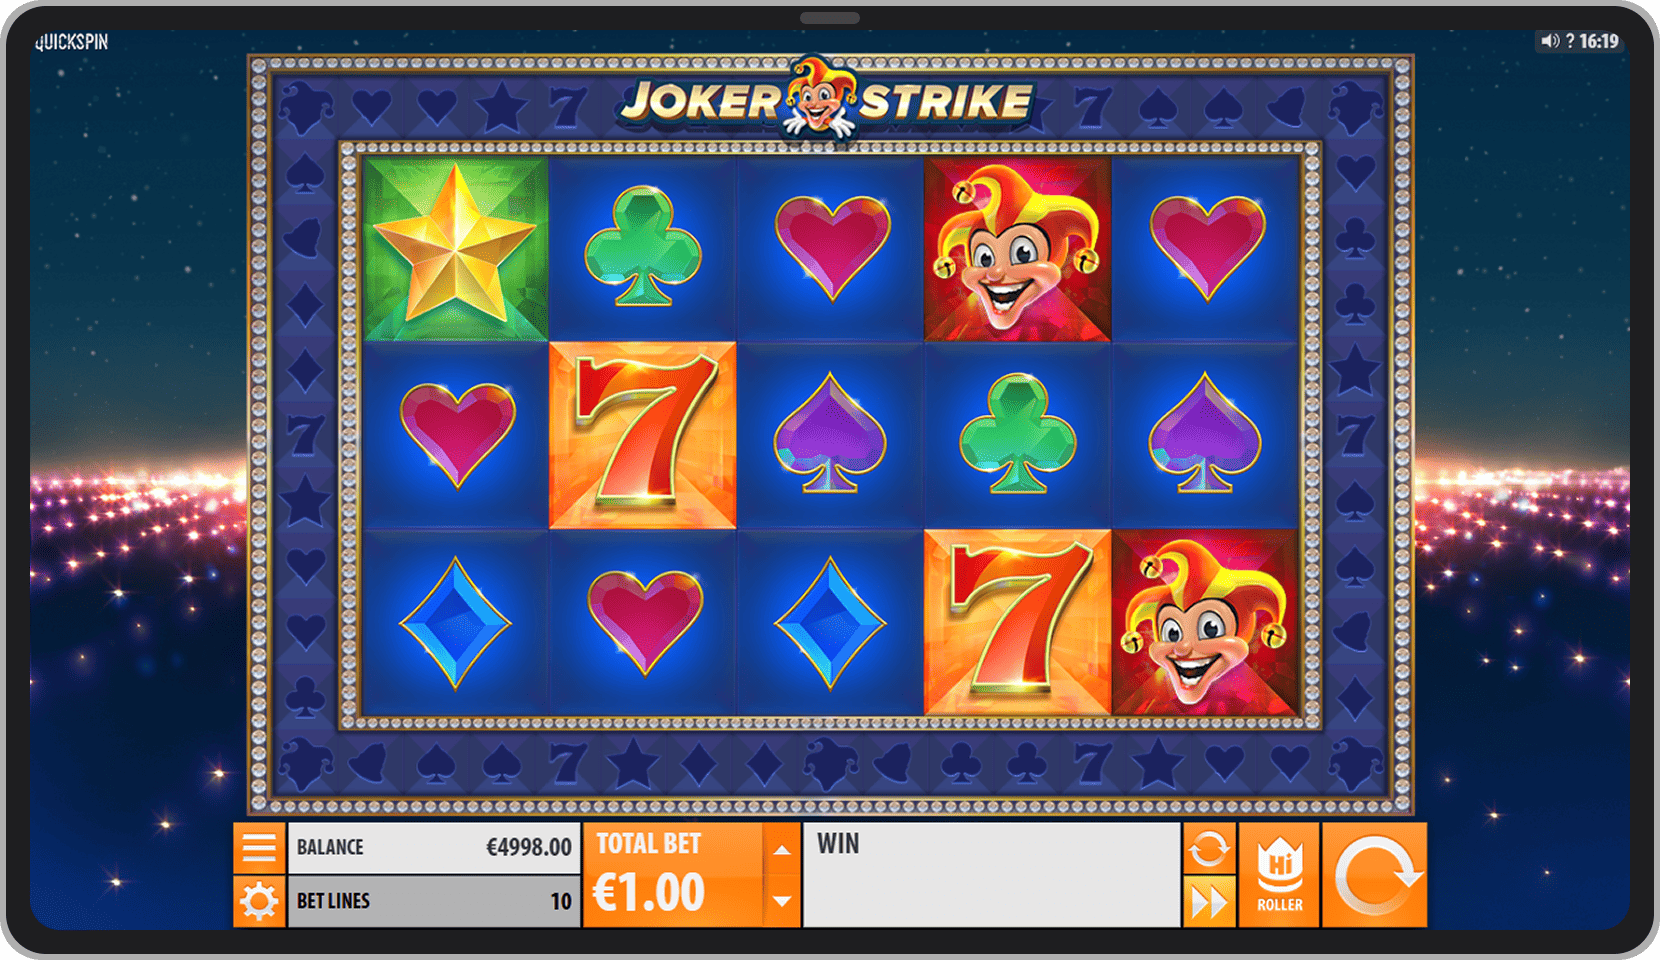Open help via the question mark
The width and height of the screenshot is (1660, 960).
coord(1570,41)
